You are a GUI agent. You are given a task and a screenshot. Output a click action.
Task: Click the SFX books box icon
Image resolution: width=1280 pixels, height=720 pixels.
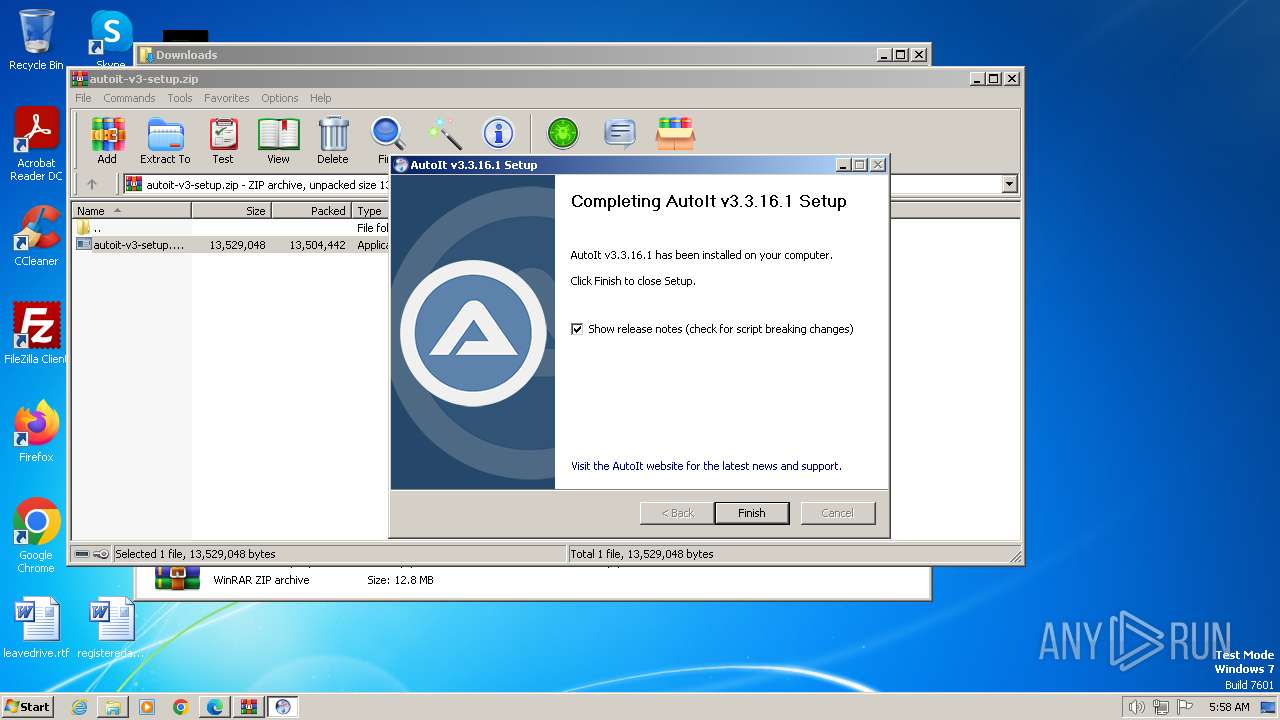pyautogui.click(x=676, y=133)
